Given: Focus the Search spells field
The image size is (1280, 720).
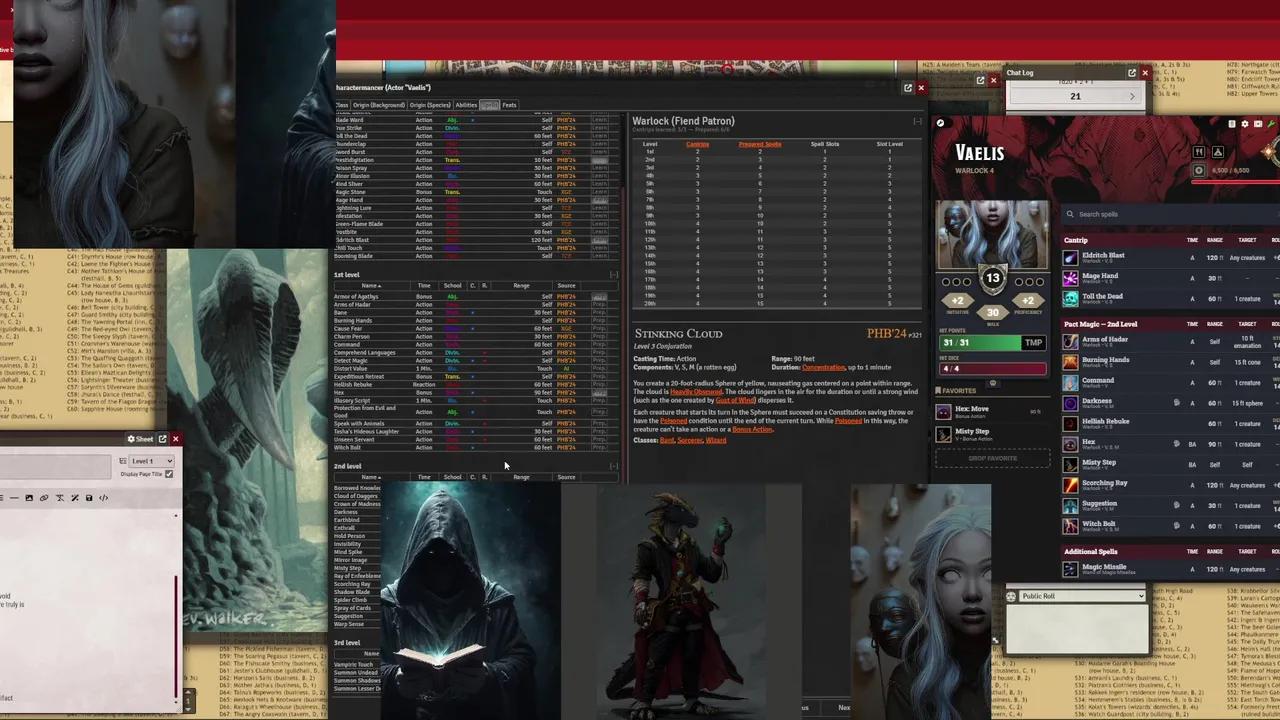Looking at the screenshot, I should point(1170,214).
